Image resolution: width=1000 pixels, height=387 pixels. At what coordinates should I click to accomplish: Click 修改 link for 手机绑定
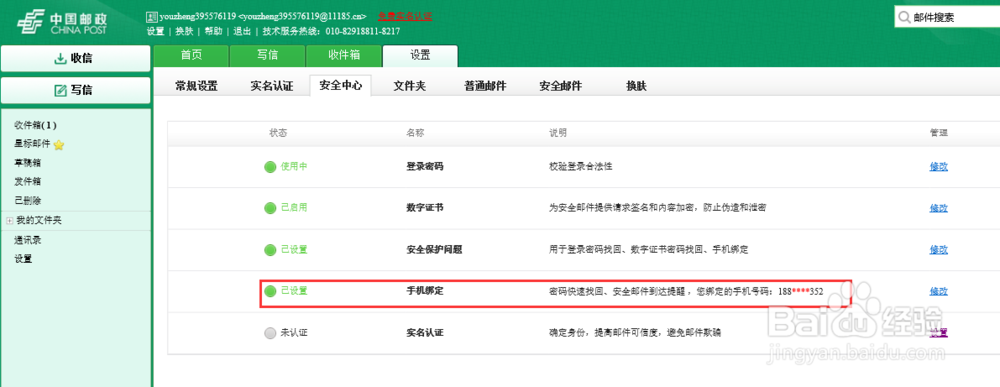tap(939, 291)
